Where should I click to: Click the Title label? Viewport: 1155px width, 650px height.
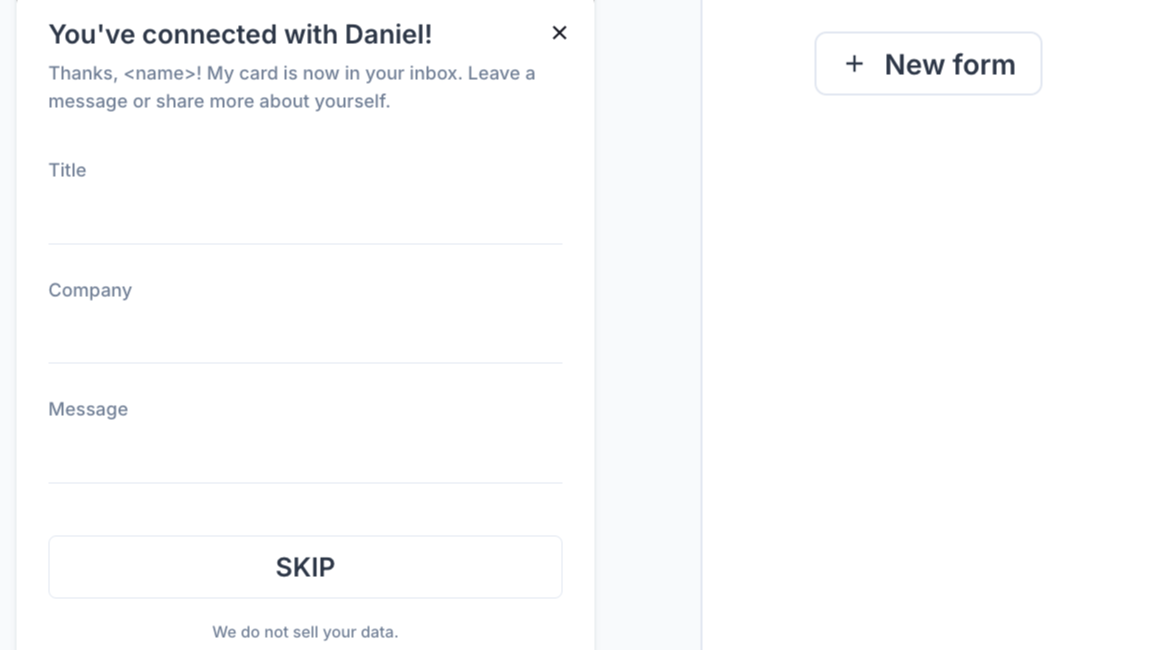click(67, 170)
